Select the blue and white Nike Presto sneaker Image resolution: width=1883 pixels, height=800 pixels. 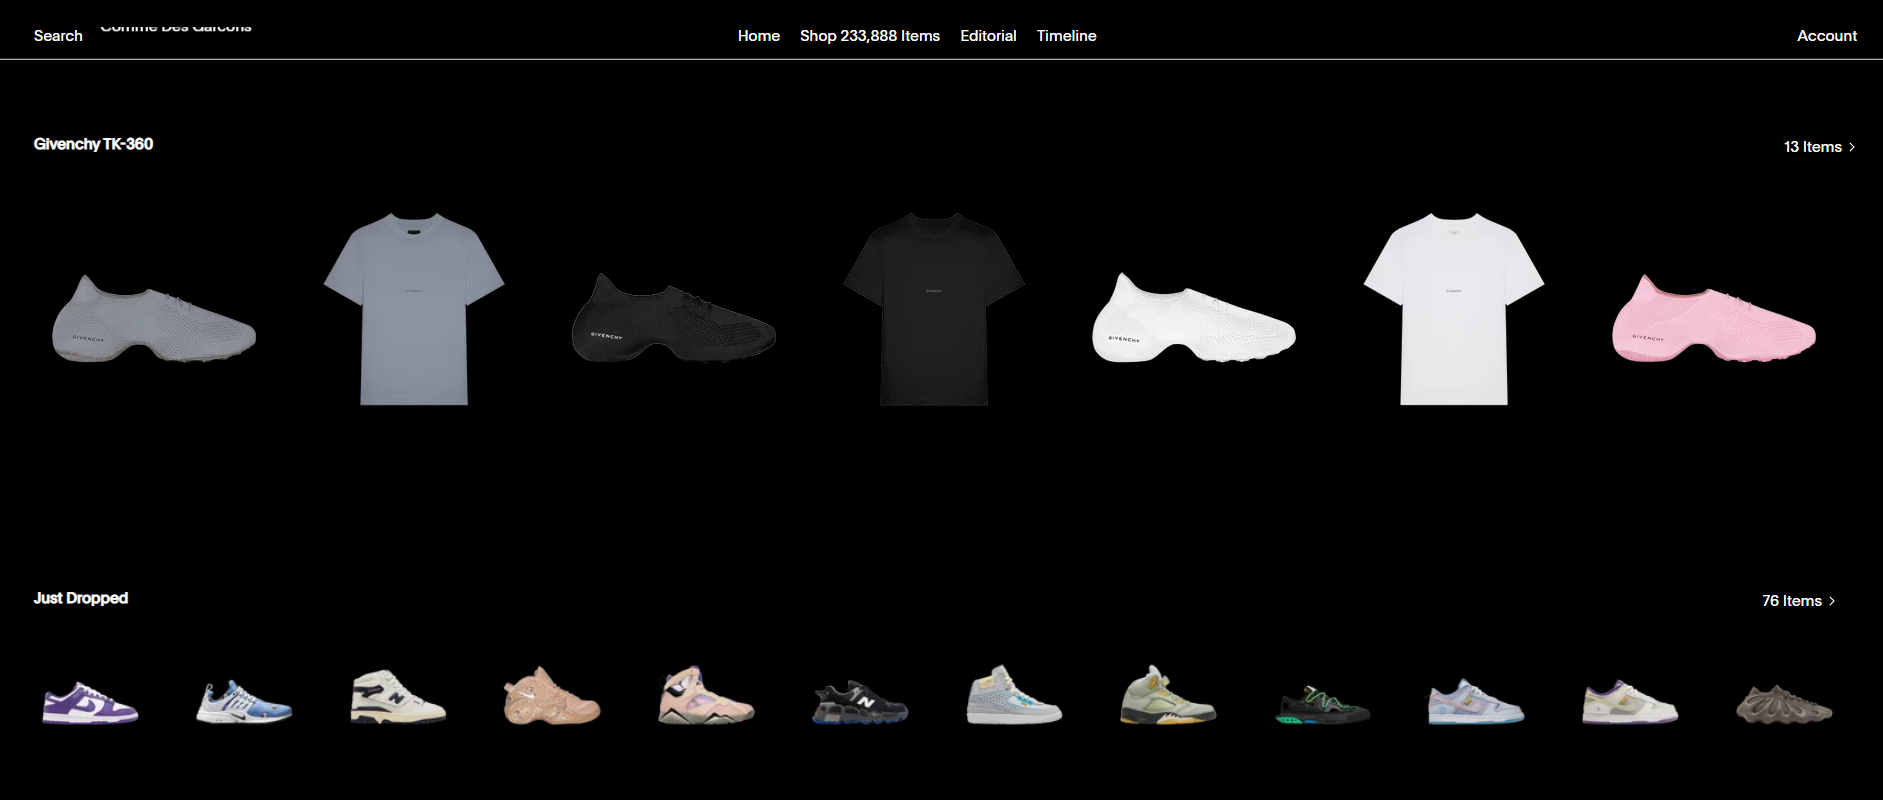tap(244, 702)
